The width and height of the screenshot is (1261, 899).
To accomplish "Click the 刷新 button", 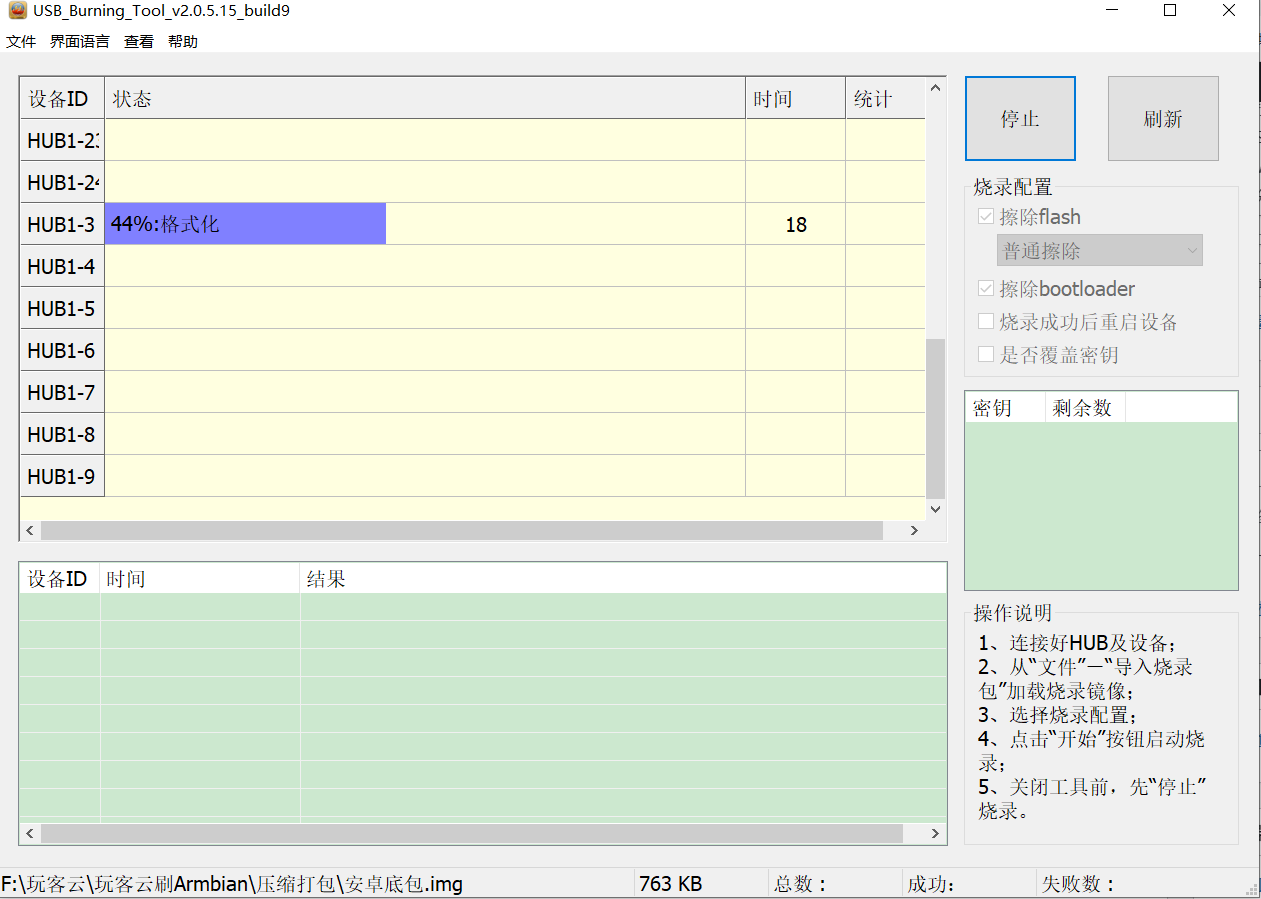I will pyautogui.click(x=1163, y=119).
